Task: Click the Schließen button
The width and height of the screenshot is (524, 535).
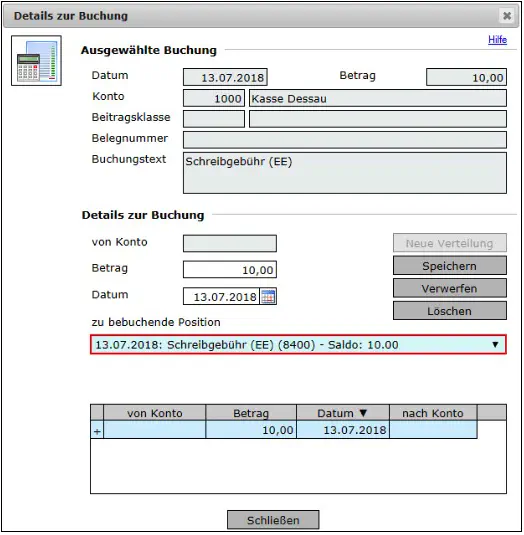Action: click(x=273, y=520)
